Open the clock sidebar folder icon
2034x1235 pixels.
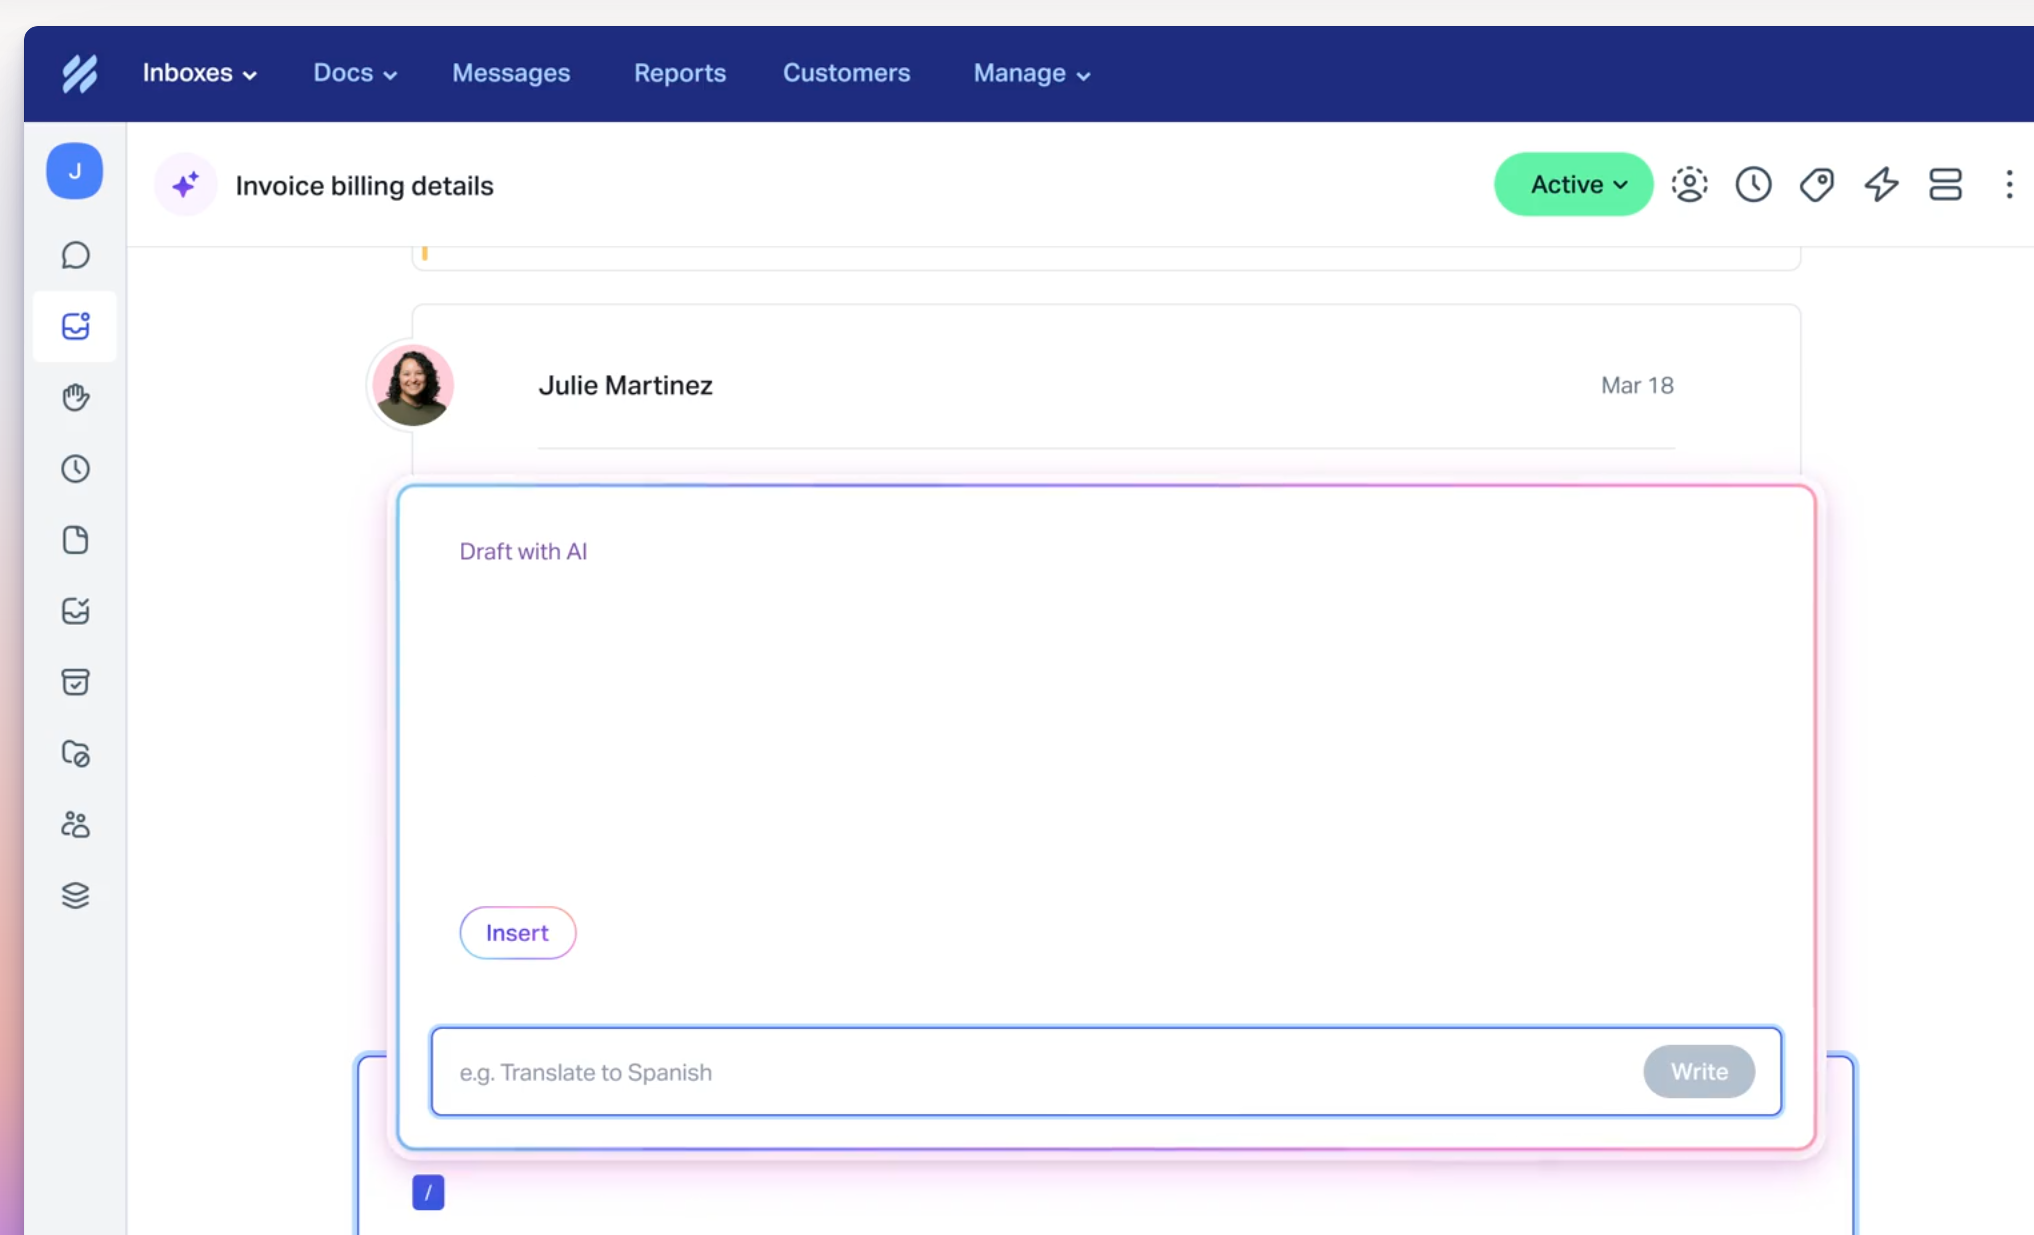(x=75, y=469)
